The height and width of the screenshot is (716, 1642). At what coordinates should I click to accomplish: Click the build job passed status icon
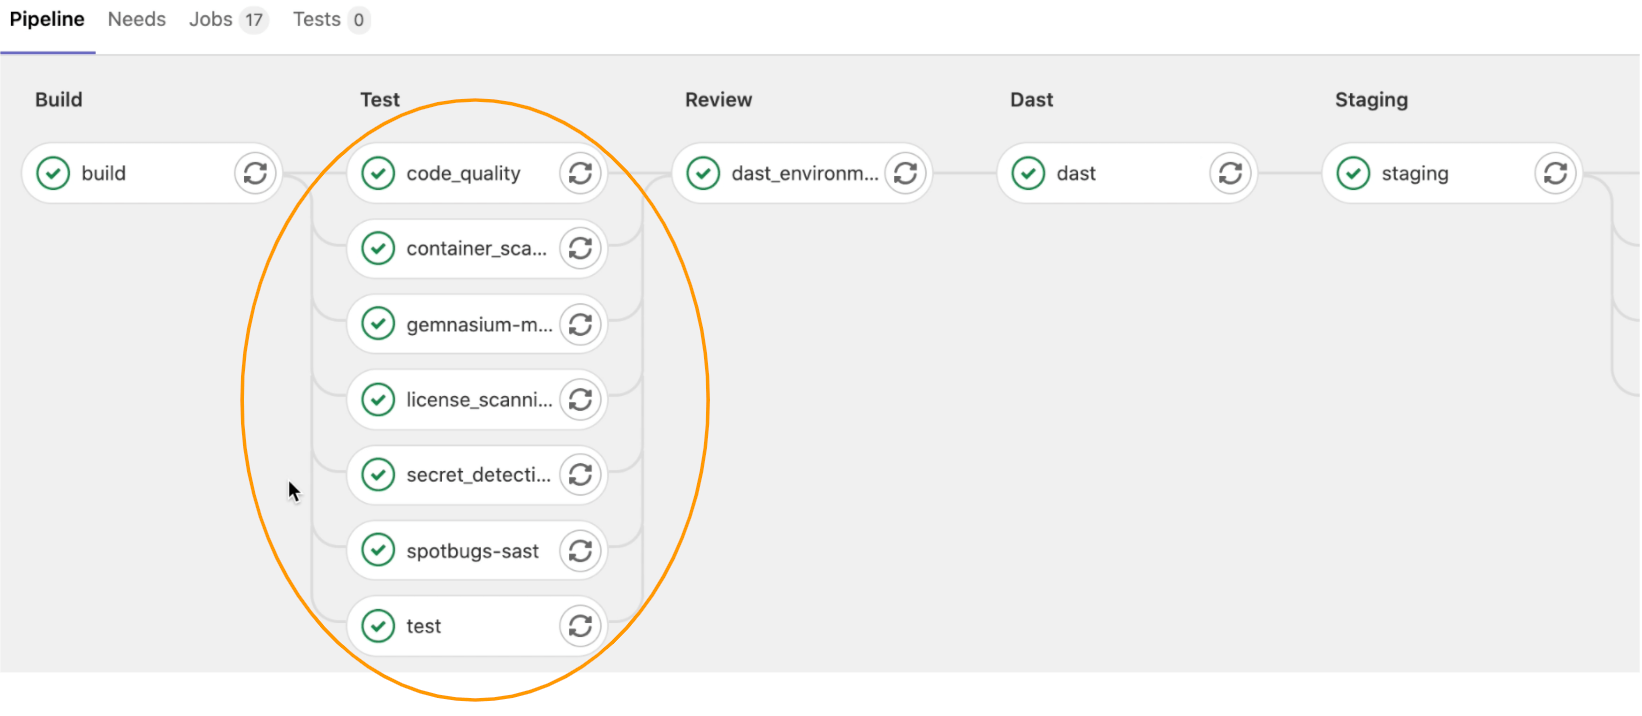pyautogui.click(x=53, y=173)
